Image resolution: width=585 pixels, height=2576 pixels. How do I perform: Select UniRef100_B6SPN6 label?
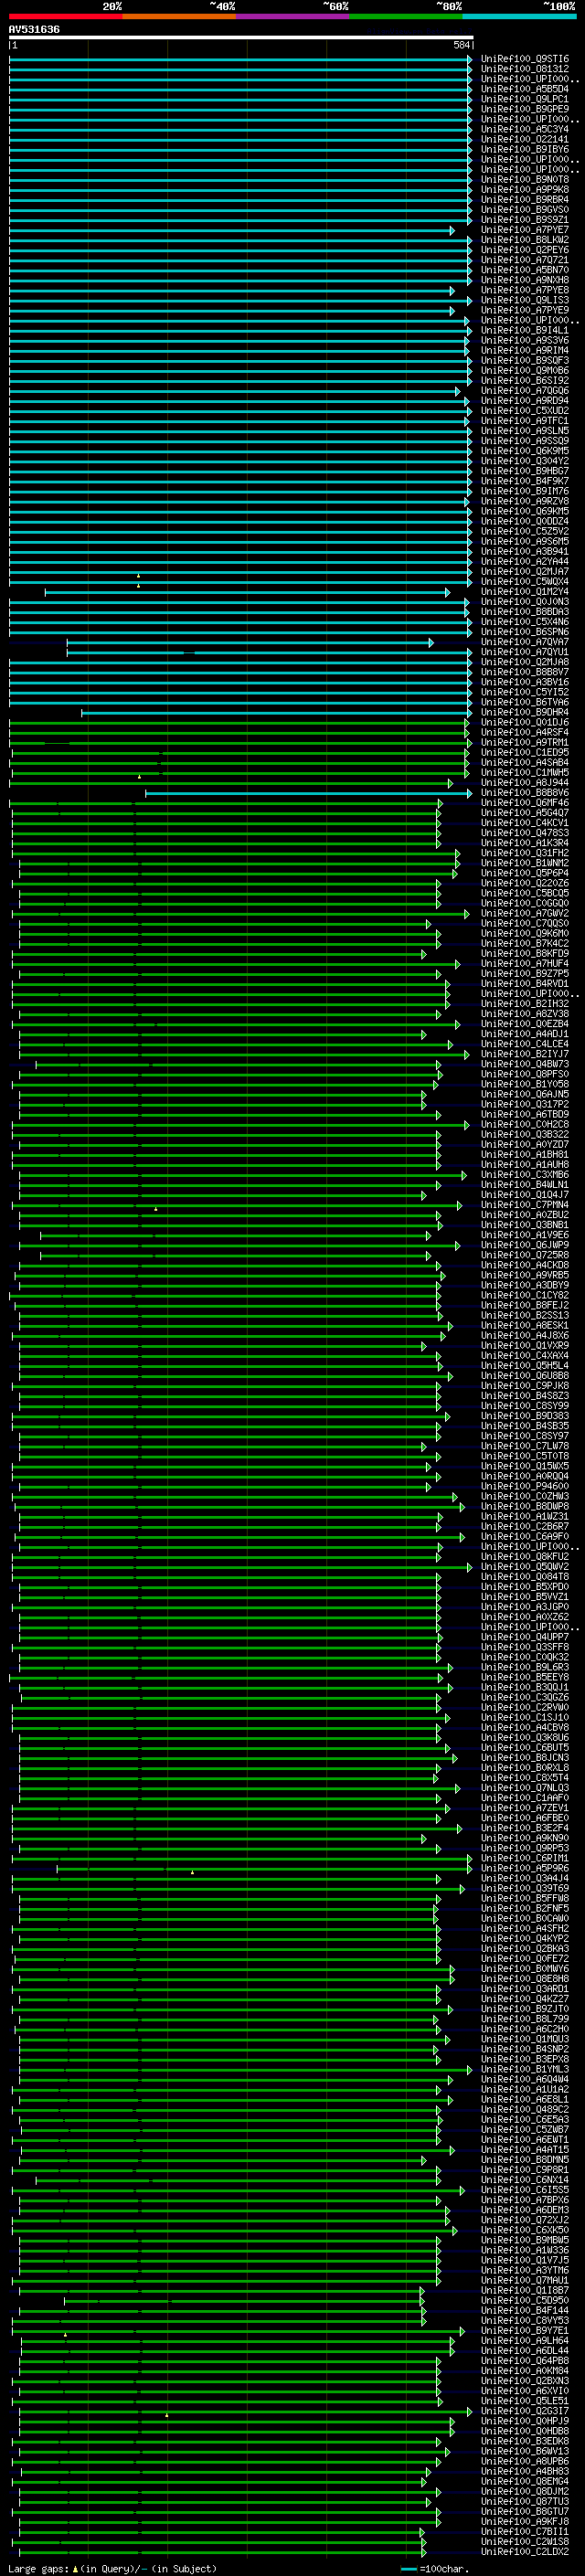[x=525, y=632]
